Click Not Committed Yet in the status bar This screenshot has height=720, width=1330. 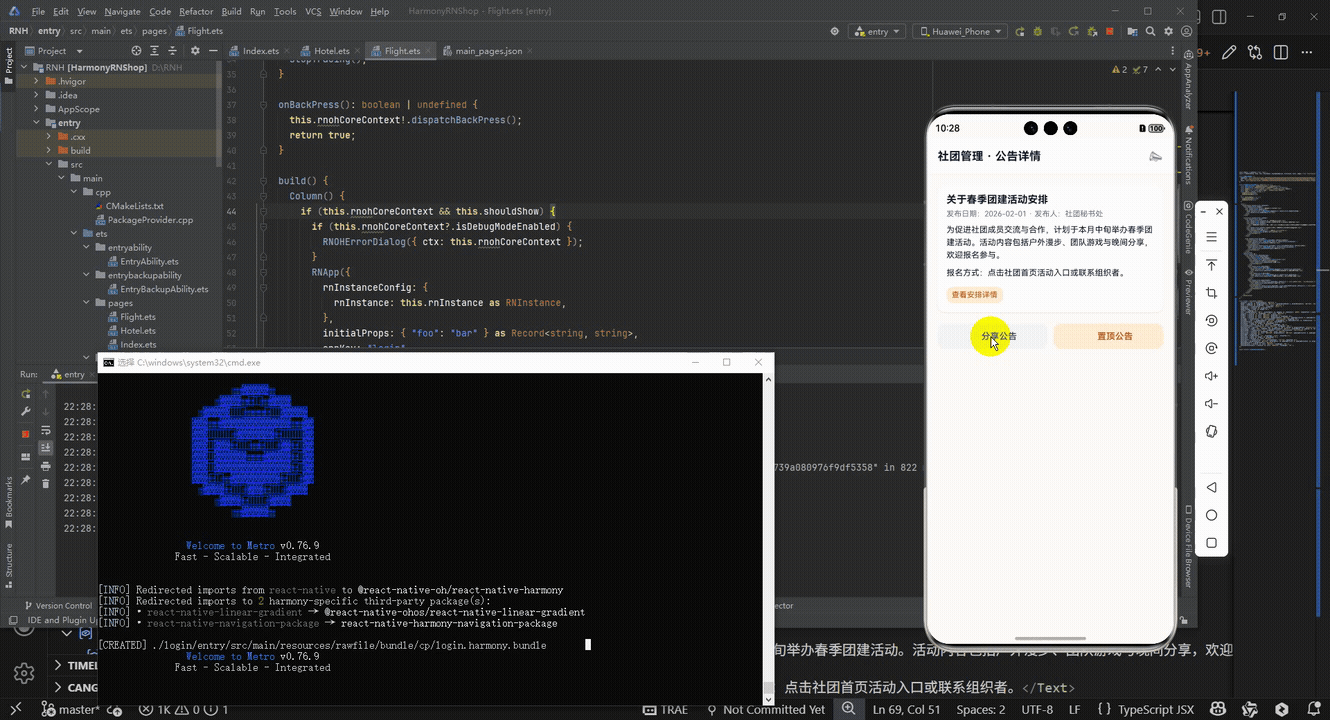click(x=775, y=709)
